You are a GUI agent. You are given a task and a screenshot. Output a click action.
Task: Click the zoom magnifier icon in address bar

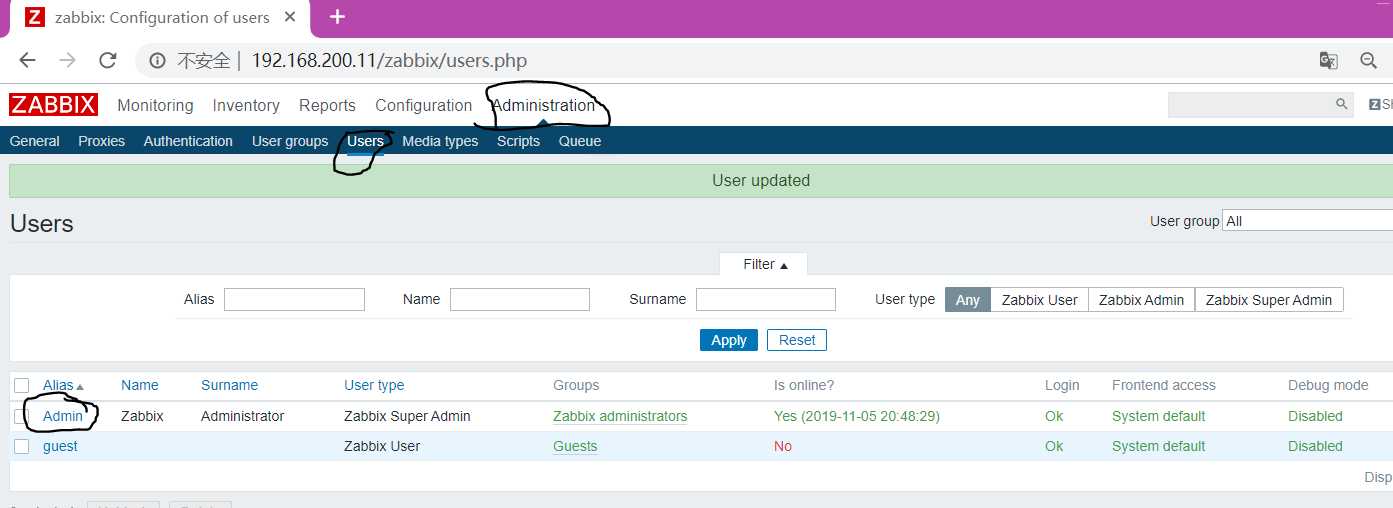click(1369, 61)
